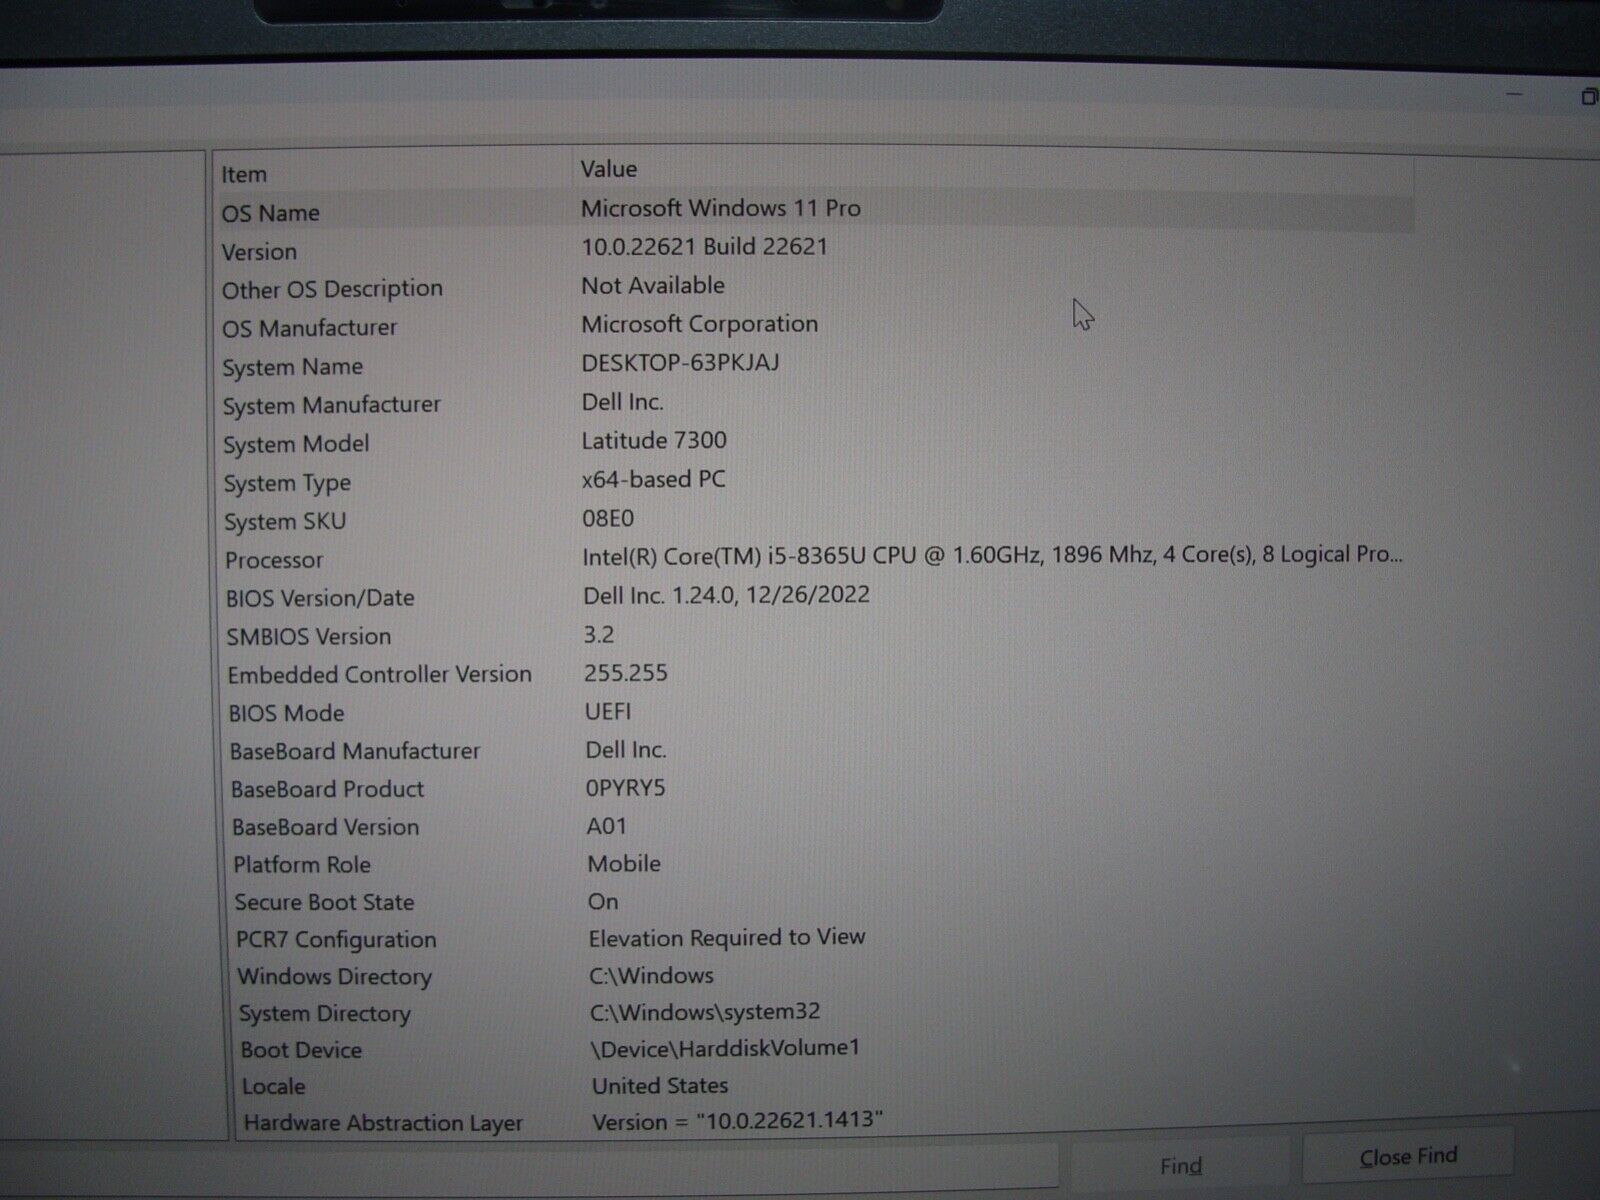Select value 08E0
Viewport: 1600px width, 1200px height.
click(x=608, y=518)
